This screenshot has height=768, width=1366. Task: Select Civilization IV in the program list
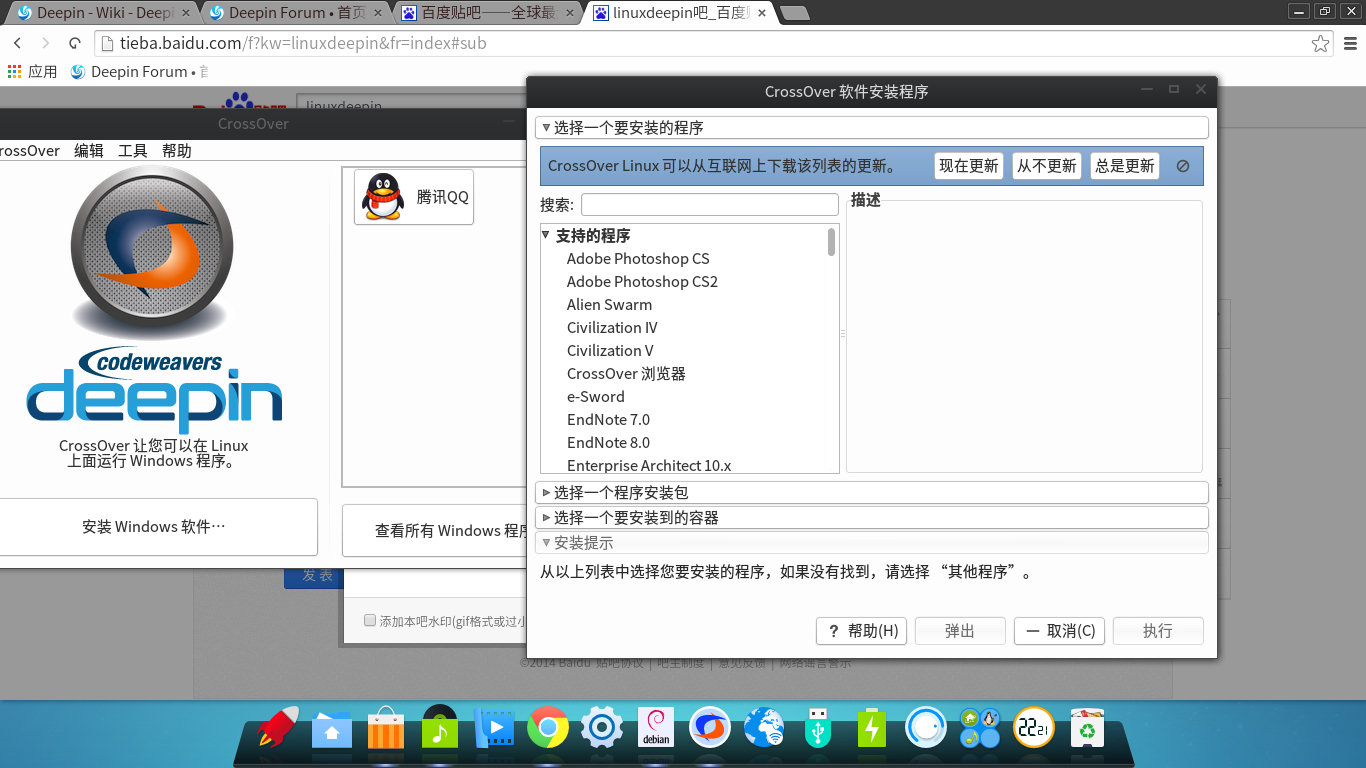[x=612, y=328]
